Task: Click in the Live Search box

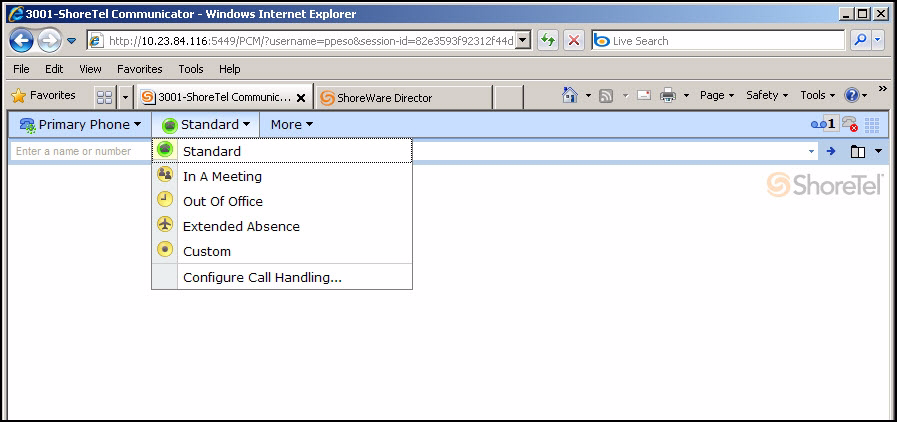Action: point(718,41)
